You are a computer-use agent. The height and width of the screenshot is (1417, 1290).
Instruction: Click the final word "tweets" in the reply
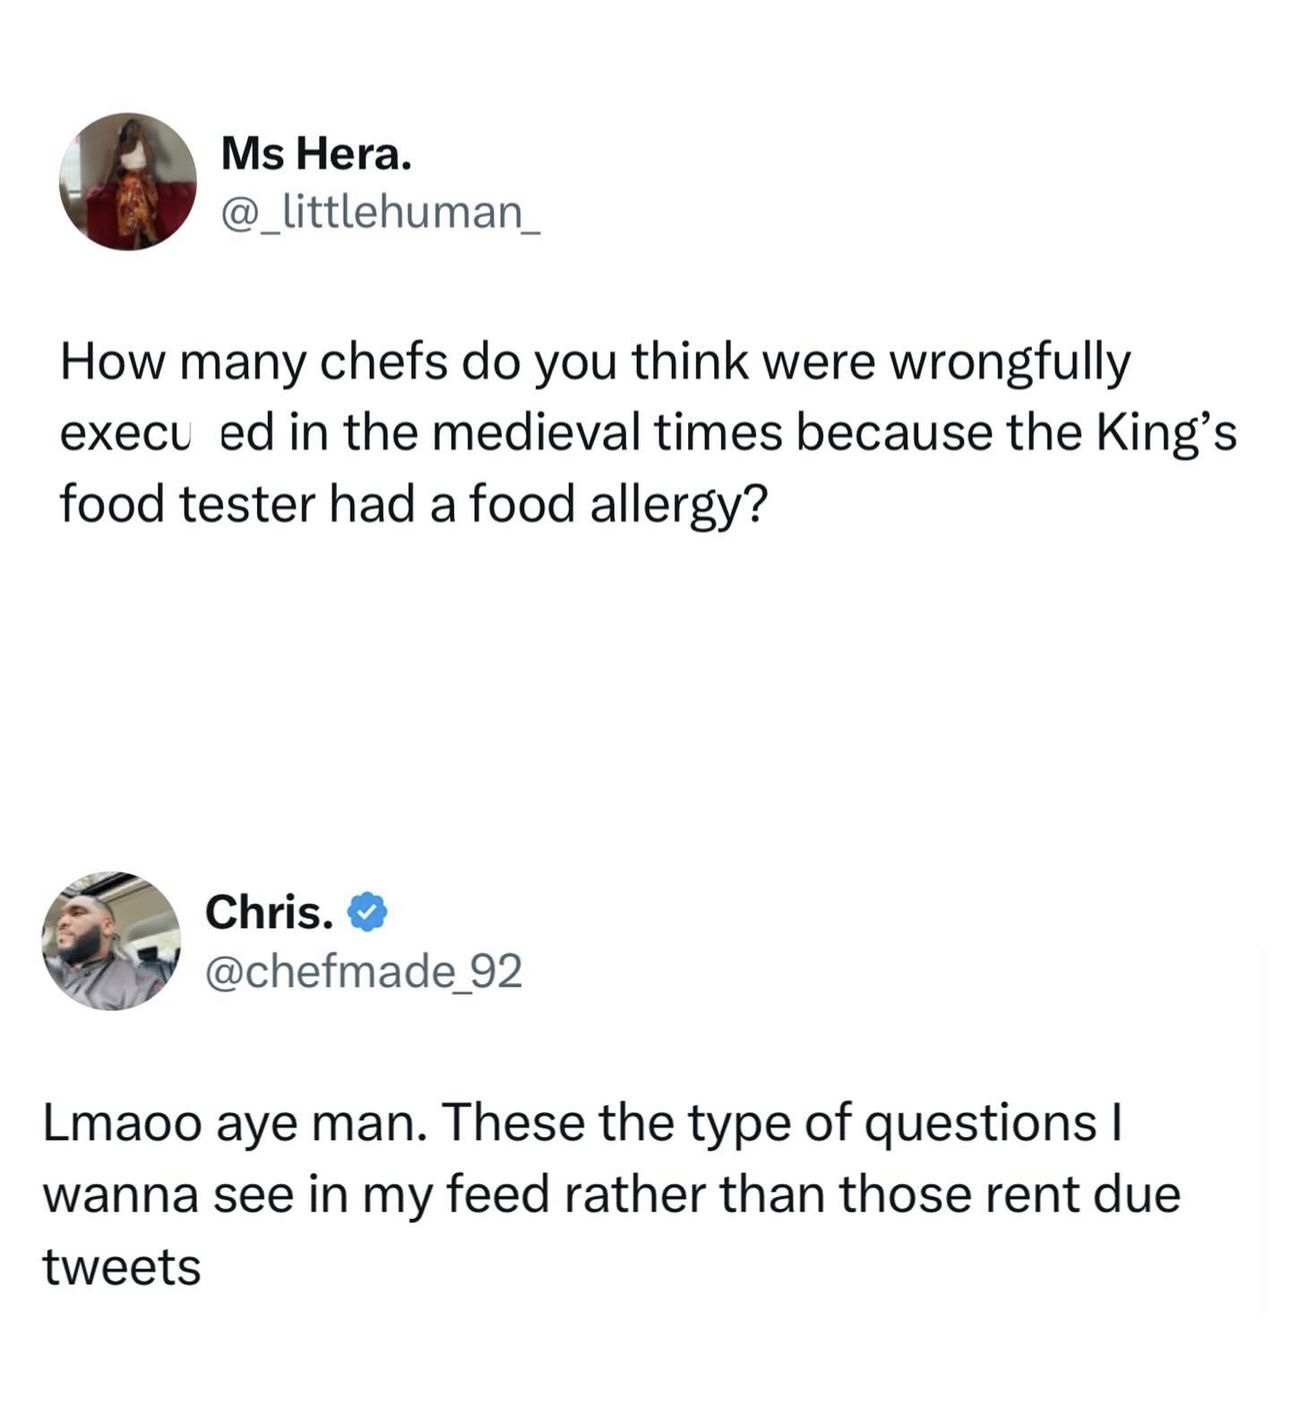[121, 1267]
